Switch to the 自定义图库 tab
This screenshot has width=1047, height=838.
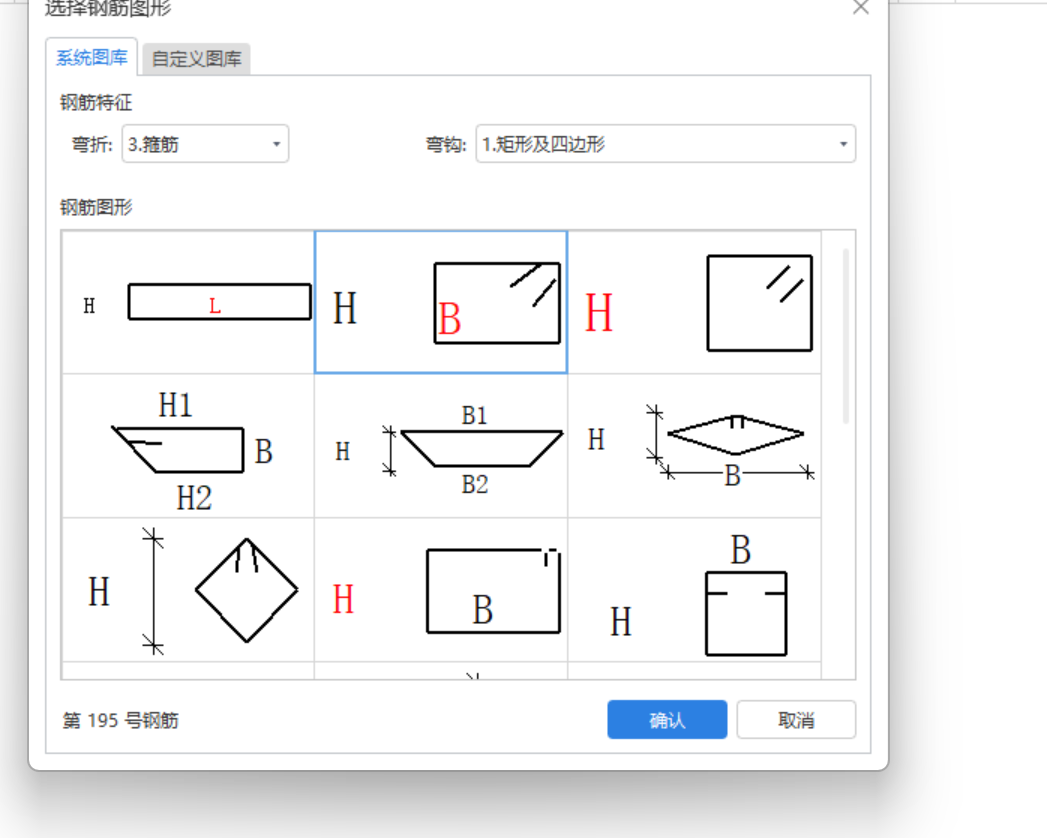click(x=196, y=59)
